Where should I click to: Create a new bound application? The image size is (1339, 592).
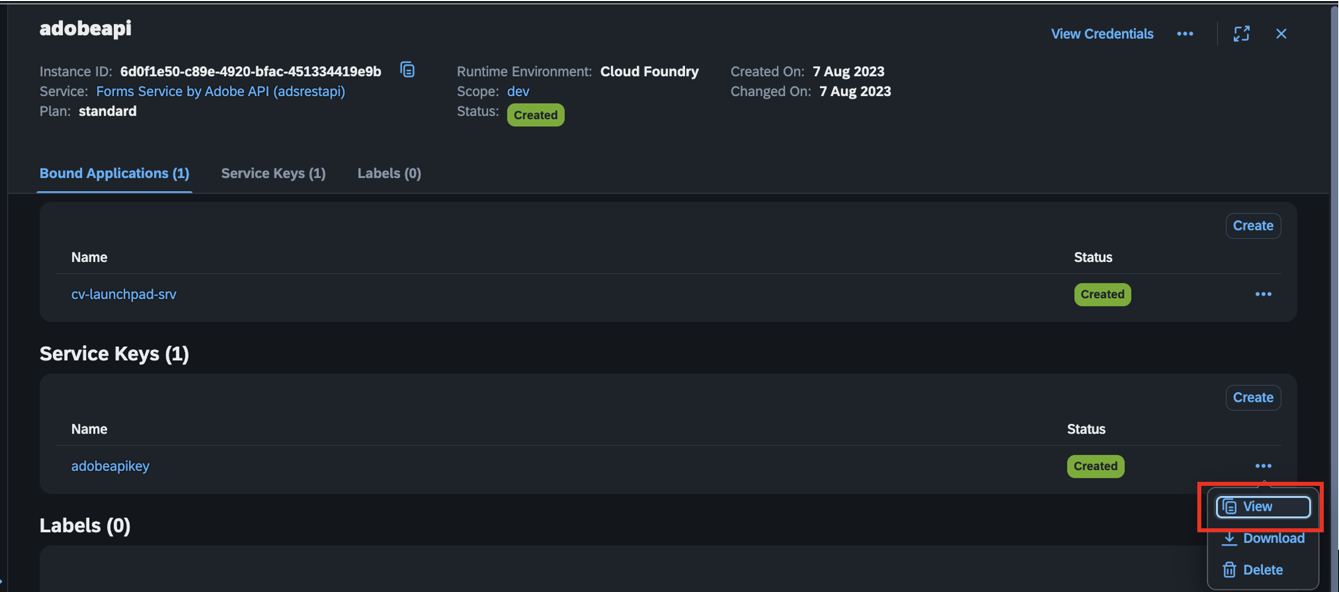1253,226
